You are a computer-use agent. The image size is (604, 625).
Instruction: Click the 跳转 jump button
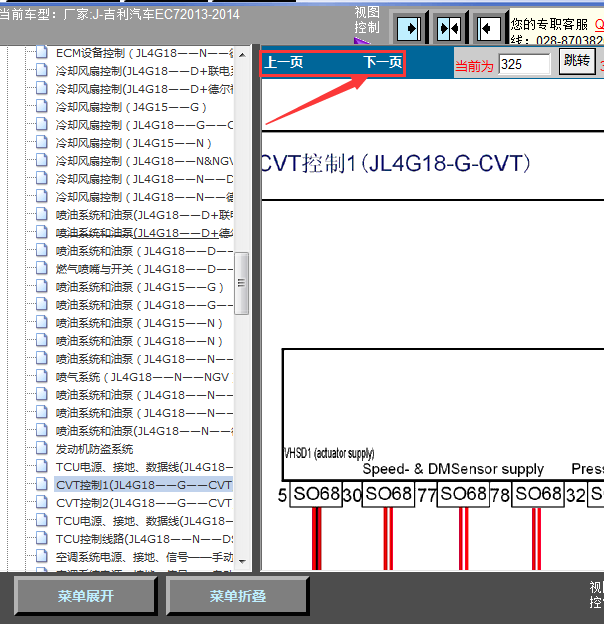pos(577,61)
